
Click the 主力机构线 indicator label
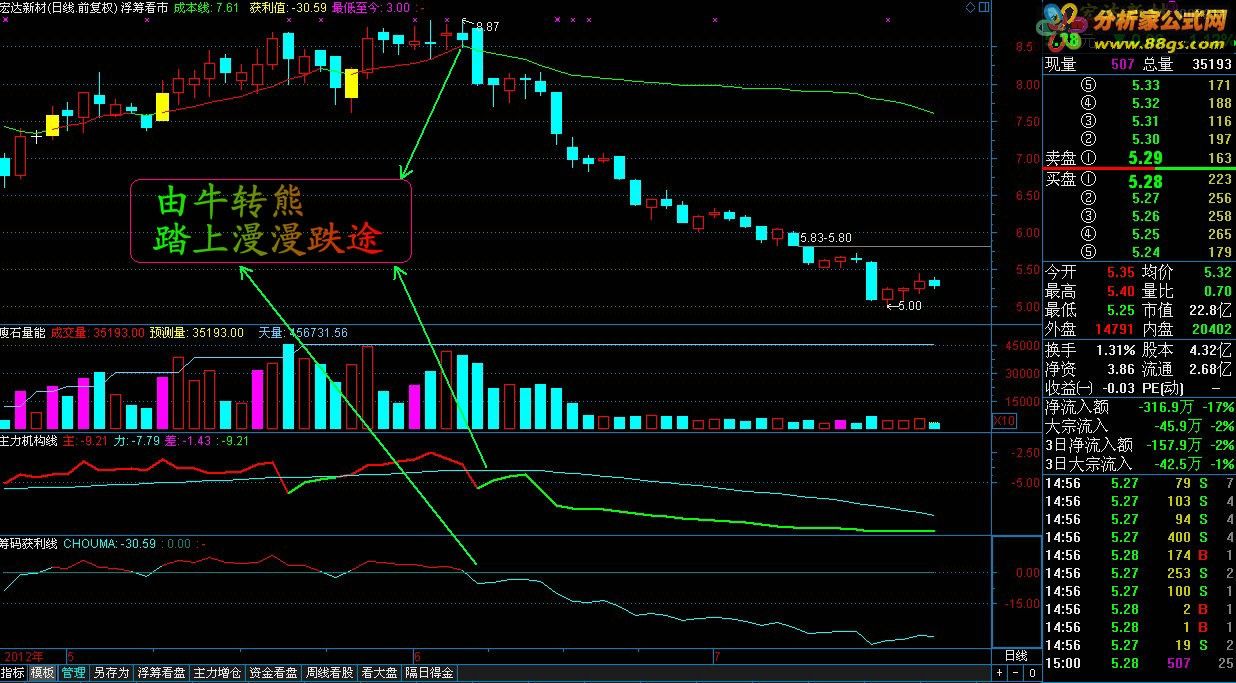click(30, 439)
